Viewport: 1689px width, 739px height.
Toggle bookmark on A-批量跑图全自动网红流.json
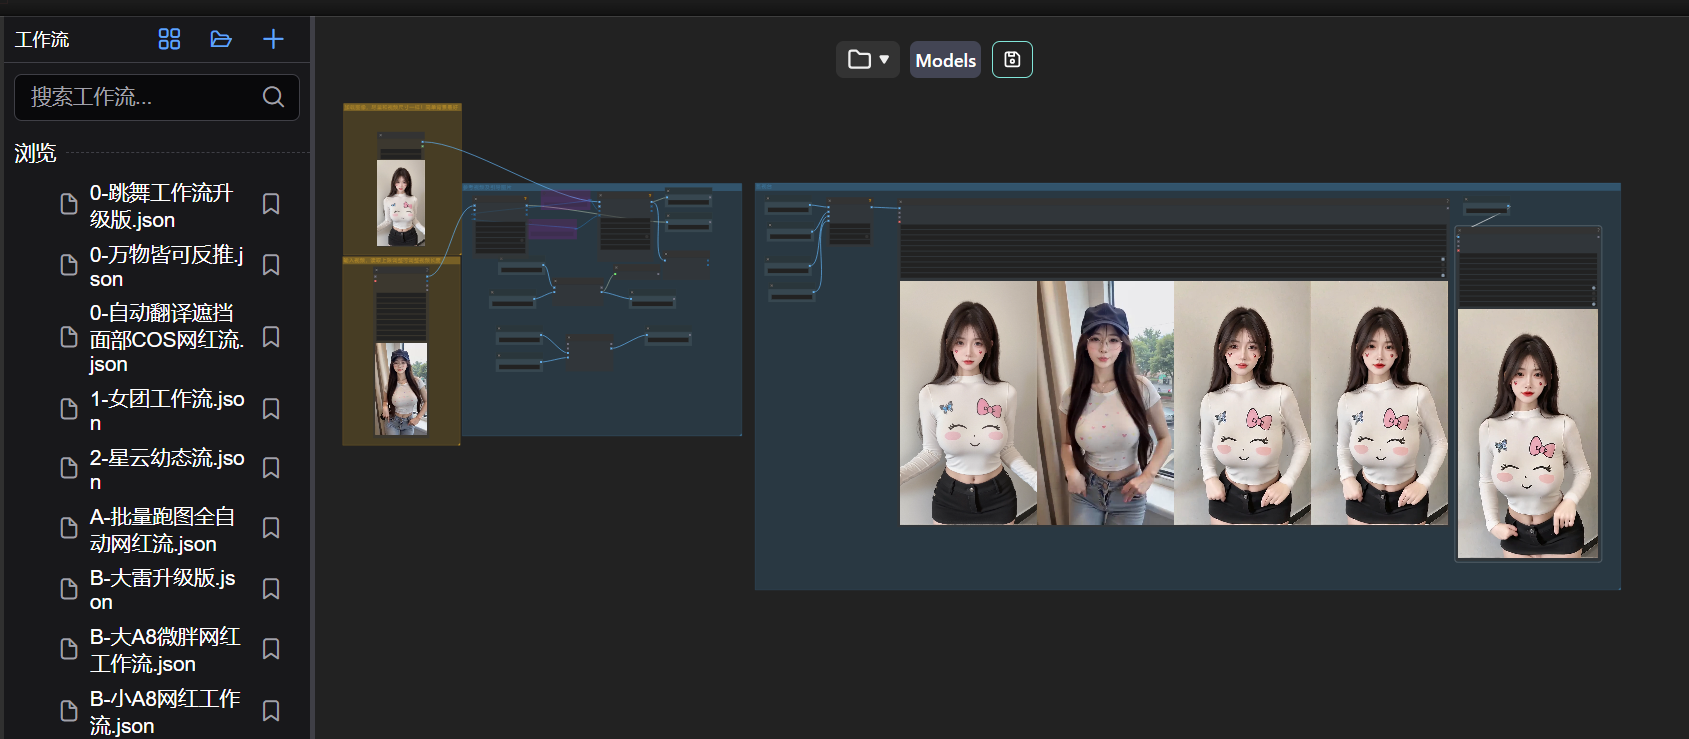pos(270,528)
